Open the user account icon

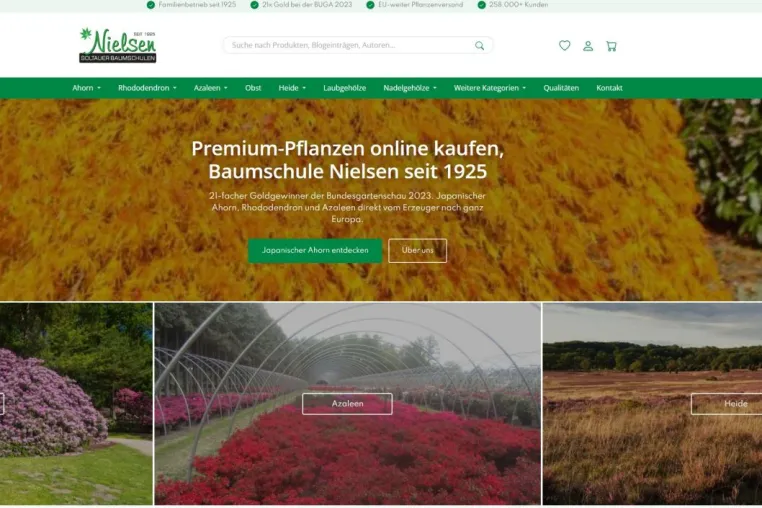(x=588, y=46)
